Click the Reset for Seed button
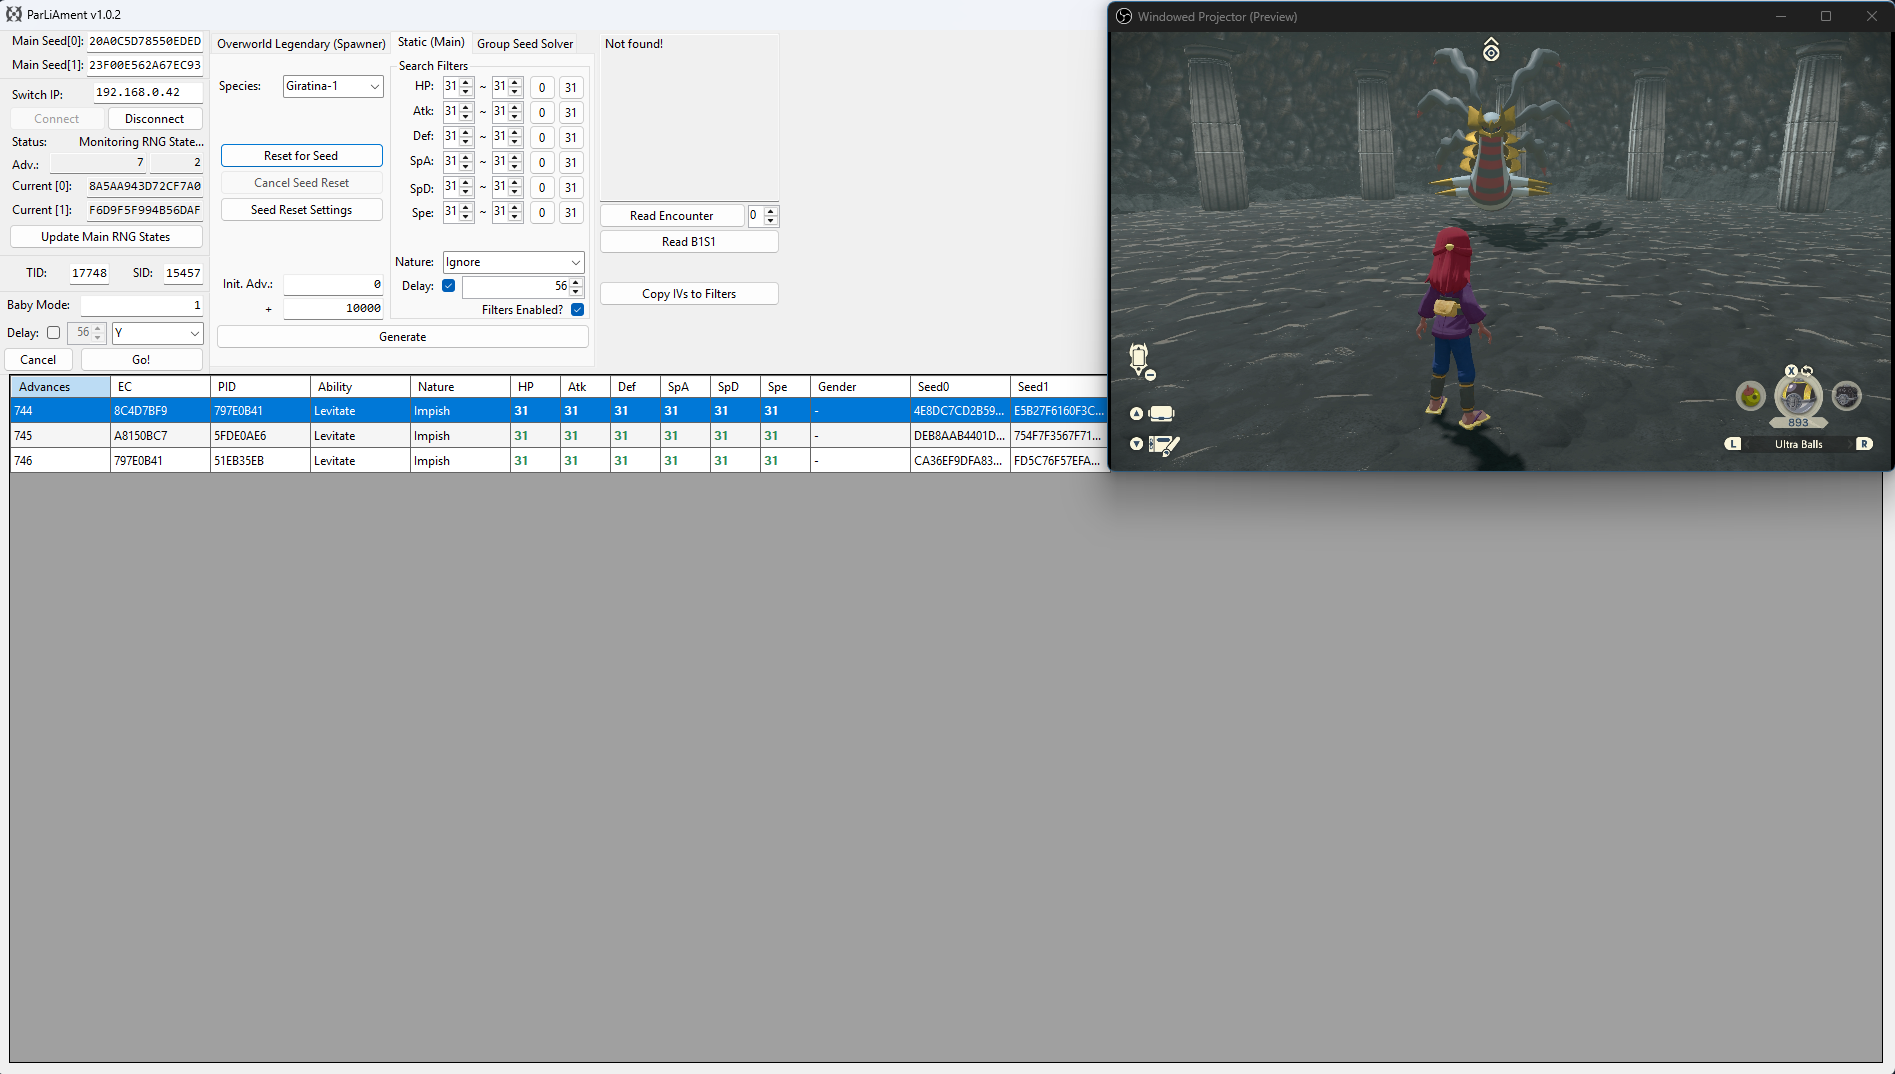The height and width of the screenshot is (1074, 1895). click(301, 156)
